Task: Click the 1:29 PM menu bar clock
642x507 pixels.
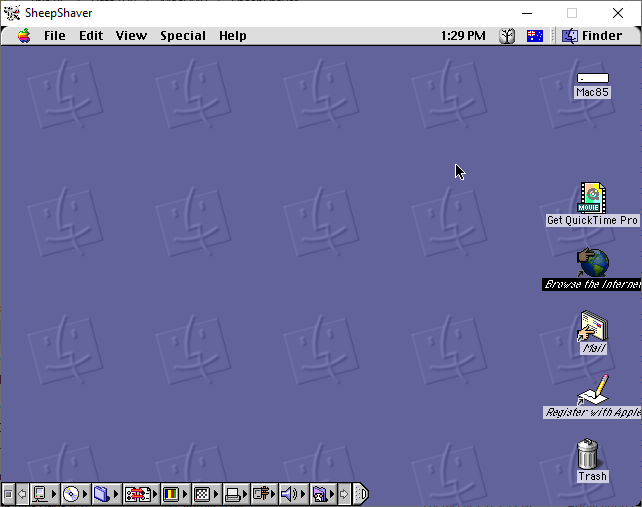Action: (463, 36)
